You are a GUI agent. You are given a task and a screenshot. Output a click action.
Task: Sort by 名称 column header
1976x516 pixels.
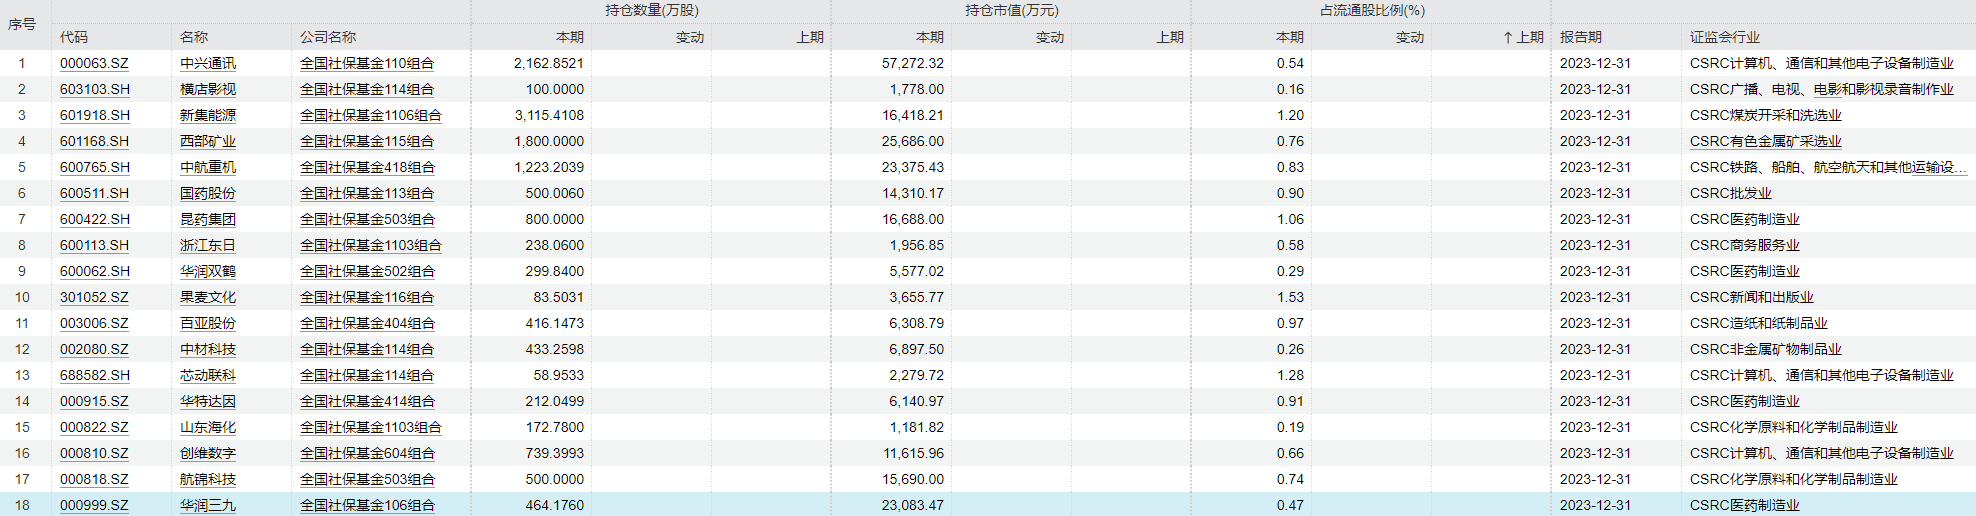coord(194,37)
